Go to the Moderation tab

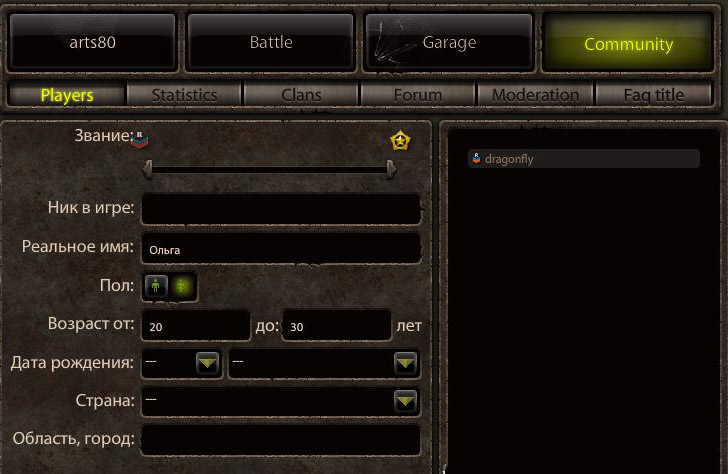(x=535, y=95)
